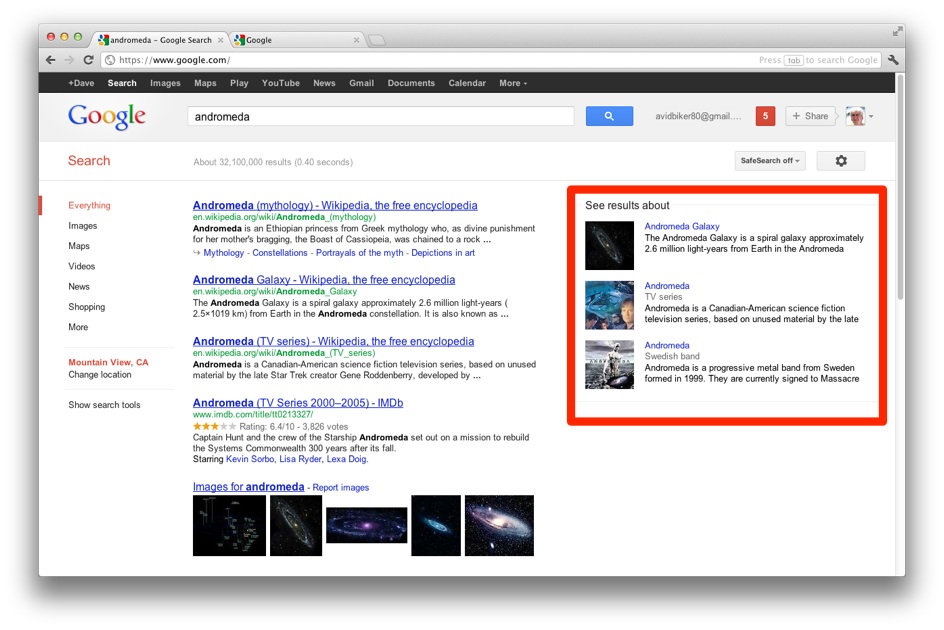Open the Andromeda (mythology) Wikipedia result
Image resolution: width=944 pixels, height=630 pixels.
[x=335, y=205]
